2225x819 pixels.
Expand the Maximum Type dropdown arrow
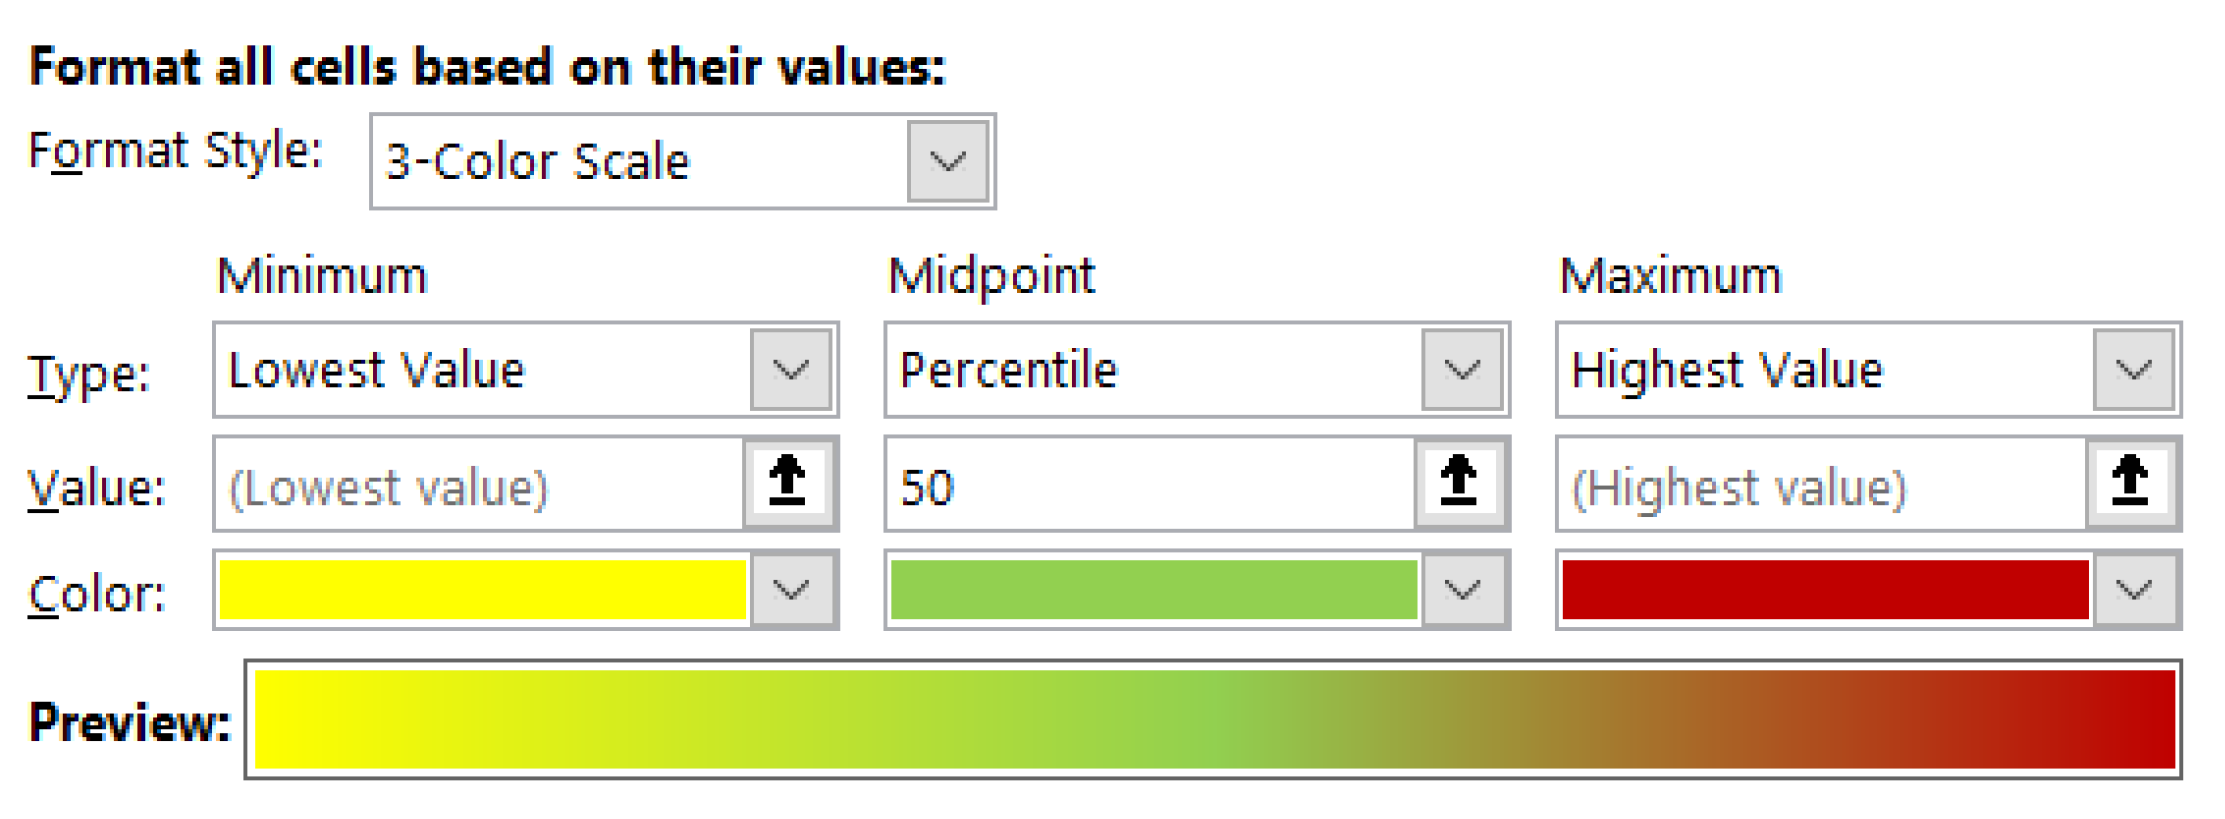[x=2133, y=371]
